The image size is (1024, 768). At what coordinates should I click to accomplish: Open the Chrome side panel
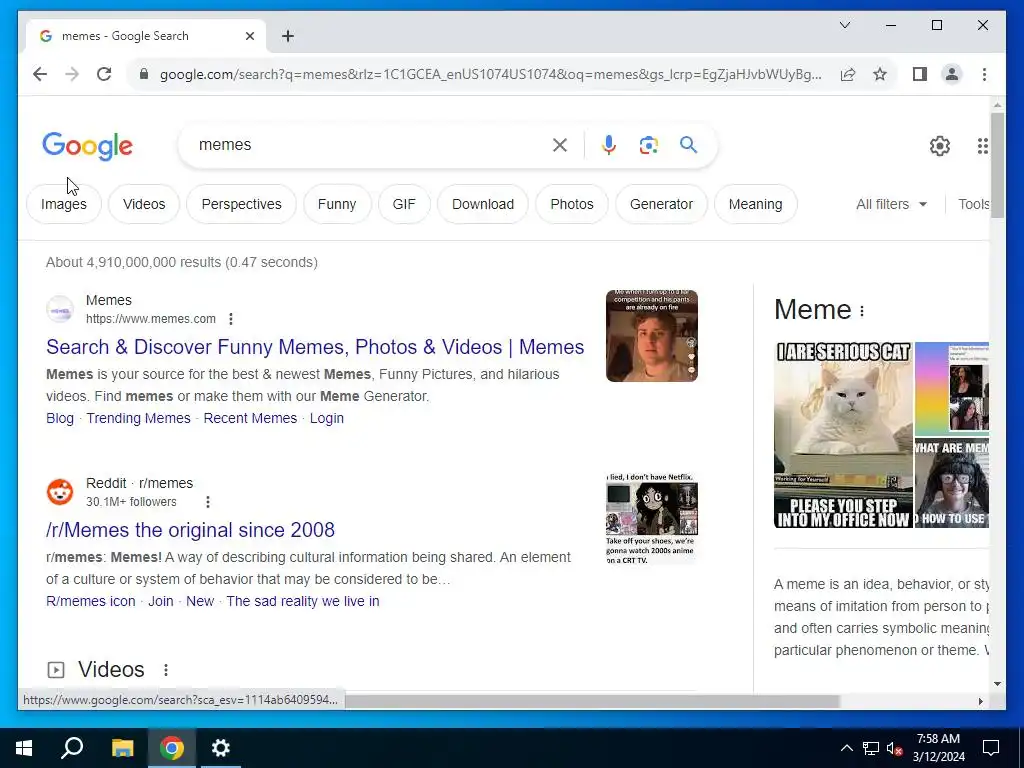pos(920,74)
